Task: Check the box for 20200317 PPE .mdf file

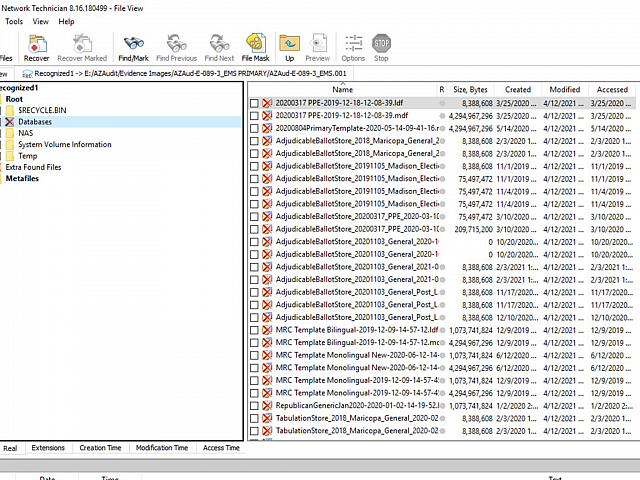Action: [254, 116]
